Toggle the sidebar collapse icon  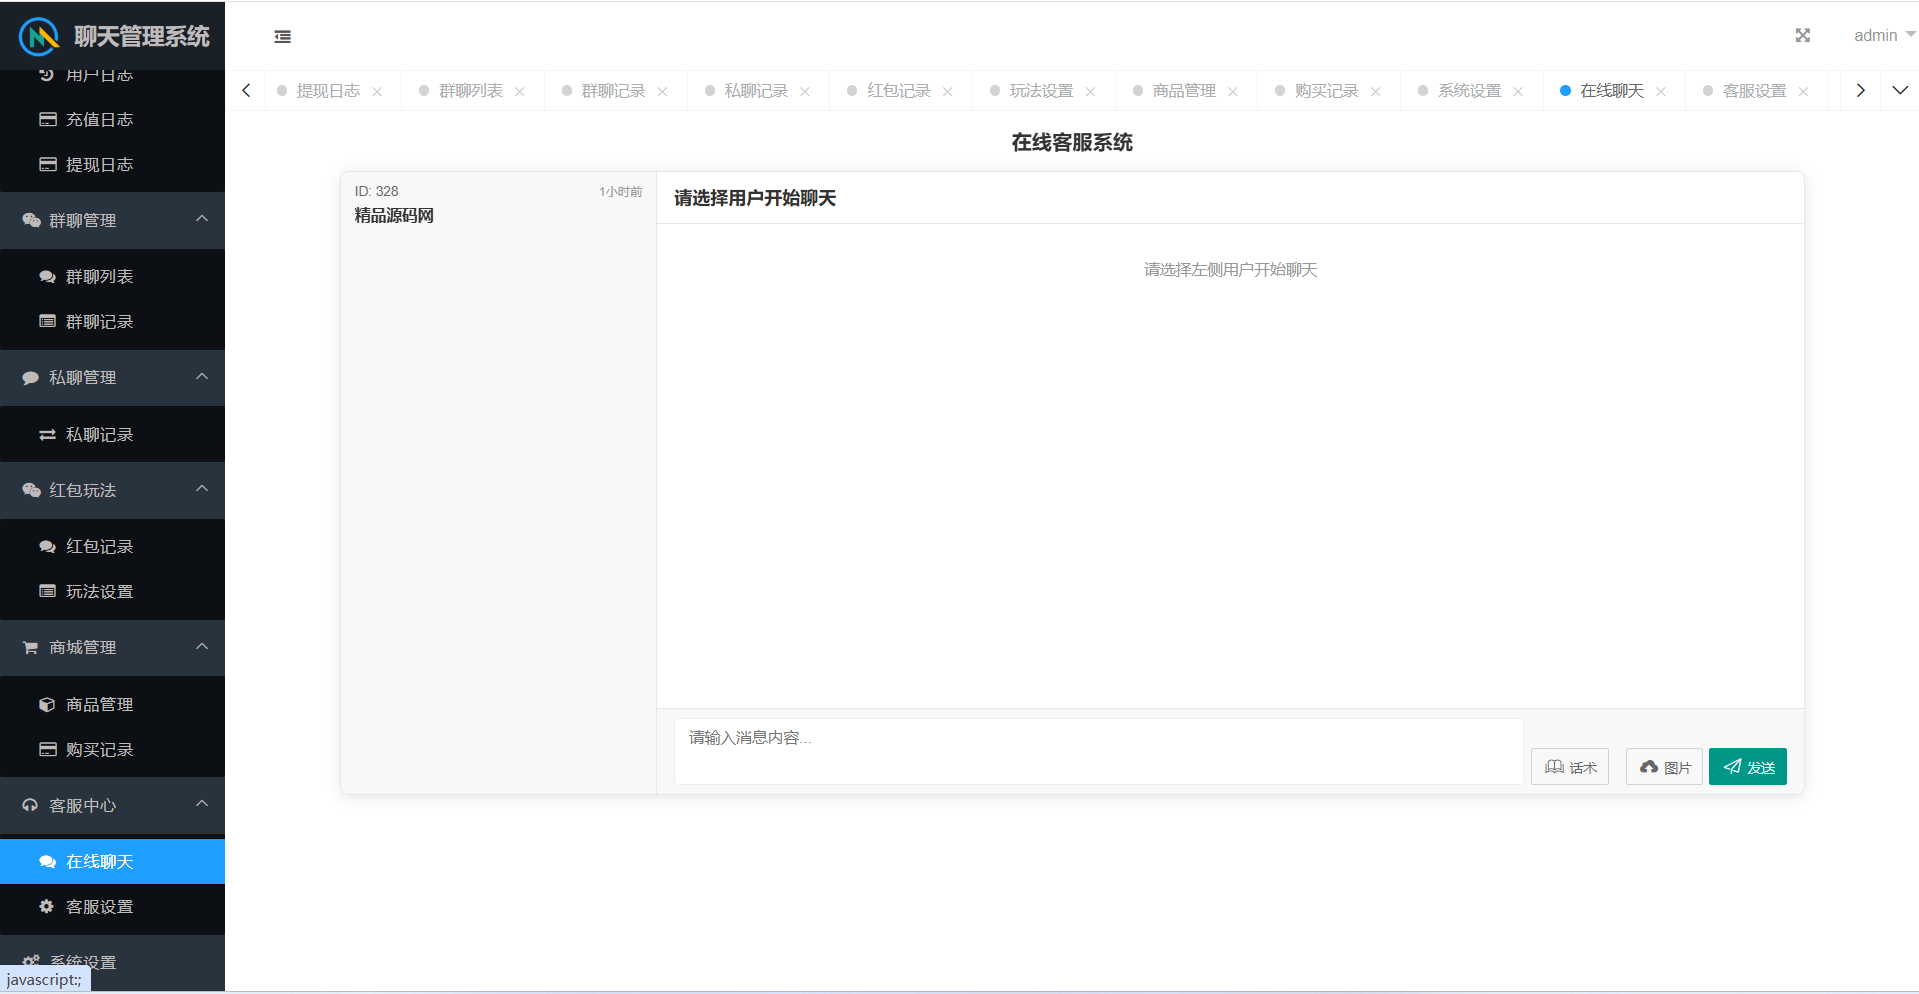pyautogui.click(x=283, y=37)
